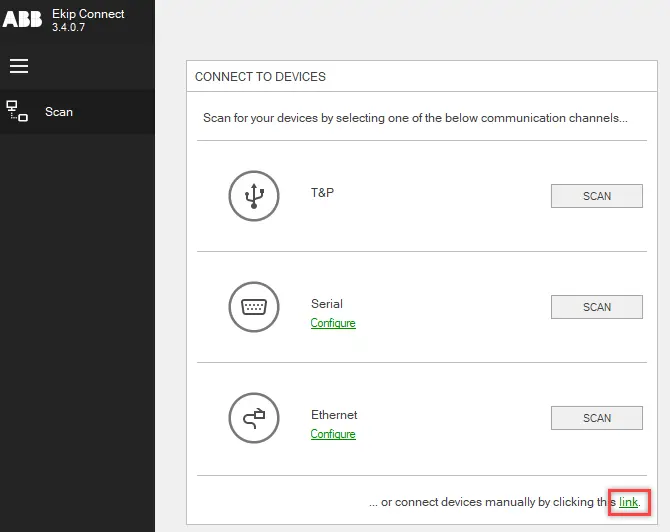Viewport: 670px width, 532px height.
Task: Click the T&P channel label
Action: pos(322,192)
